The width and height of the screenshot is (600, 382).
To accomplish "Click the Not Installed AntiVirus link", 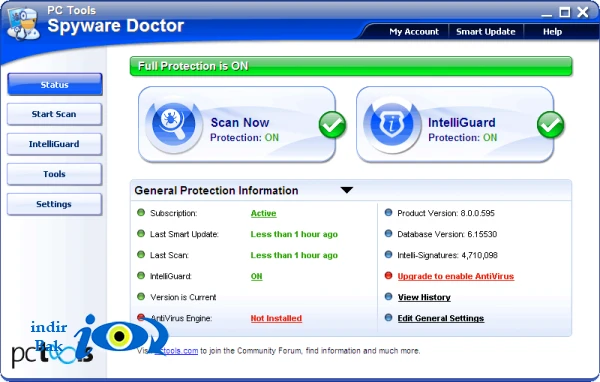I will point(276,318).
